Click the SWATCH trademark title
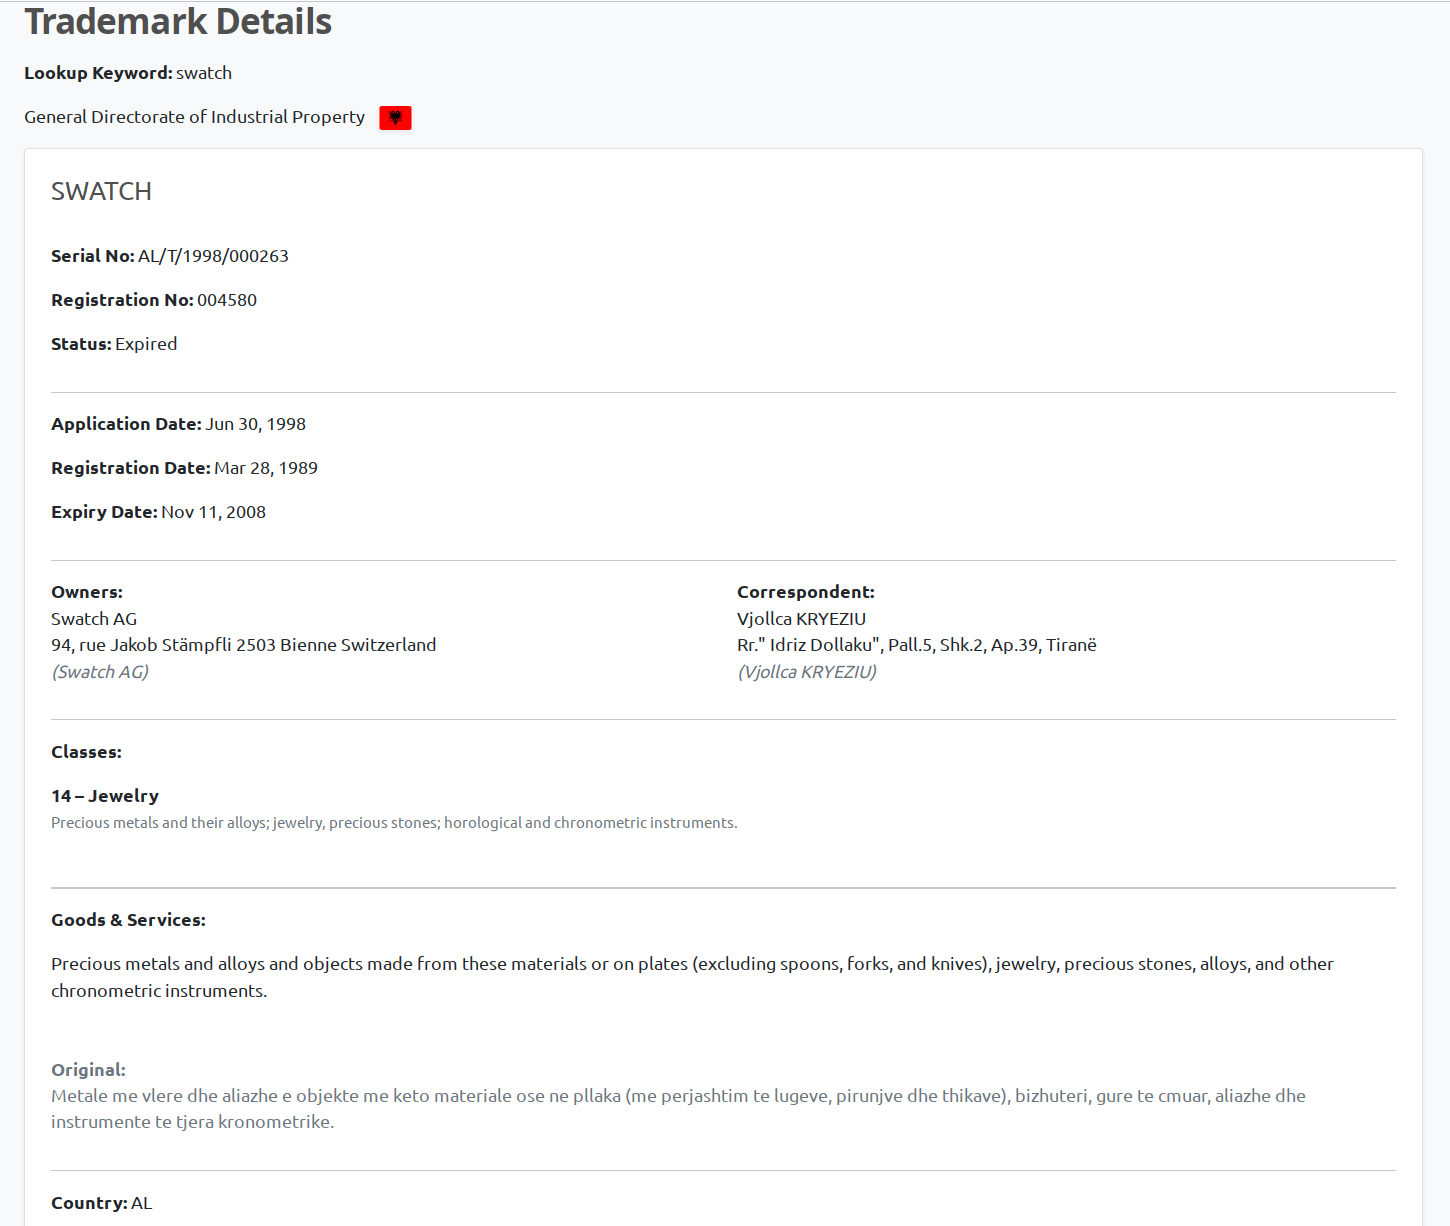Viewport: 1450px width, 1226px height. (x=101, y=191)
